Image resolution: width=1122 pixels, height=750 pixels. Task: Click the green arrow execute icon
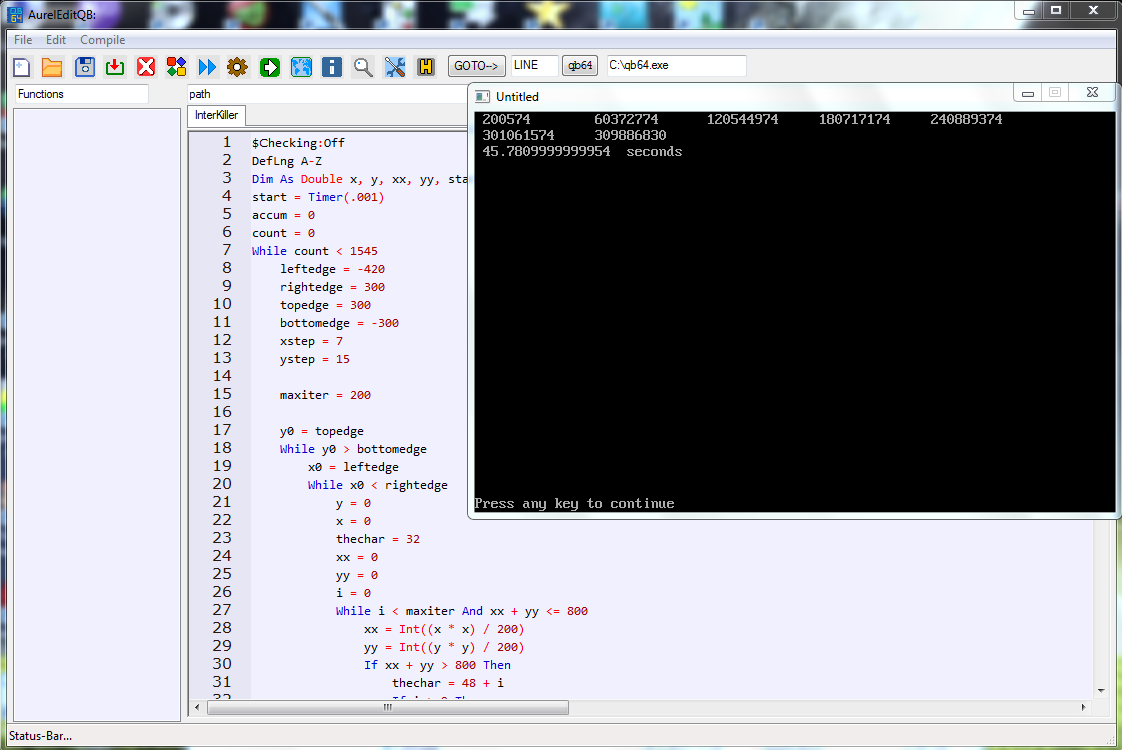pos(270,67)
